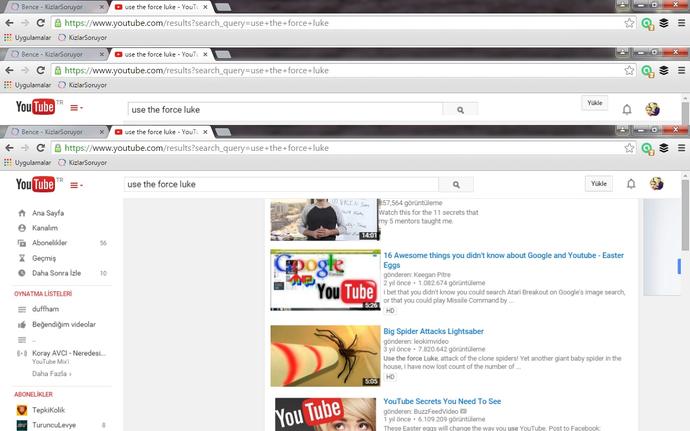This screenshot has height=431, width=690.
Task: Select the 'use the force luke' tab in topmost window
Action: (x=160, y=7)
